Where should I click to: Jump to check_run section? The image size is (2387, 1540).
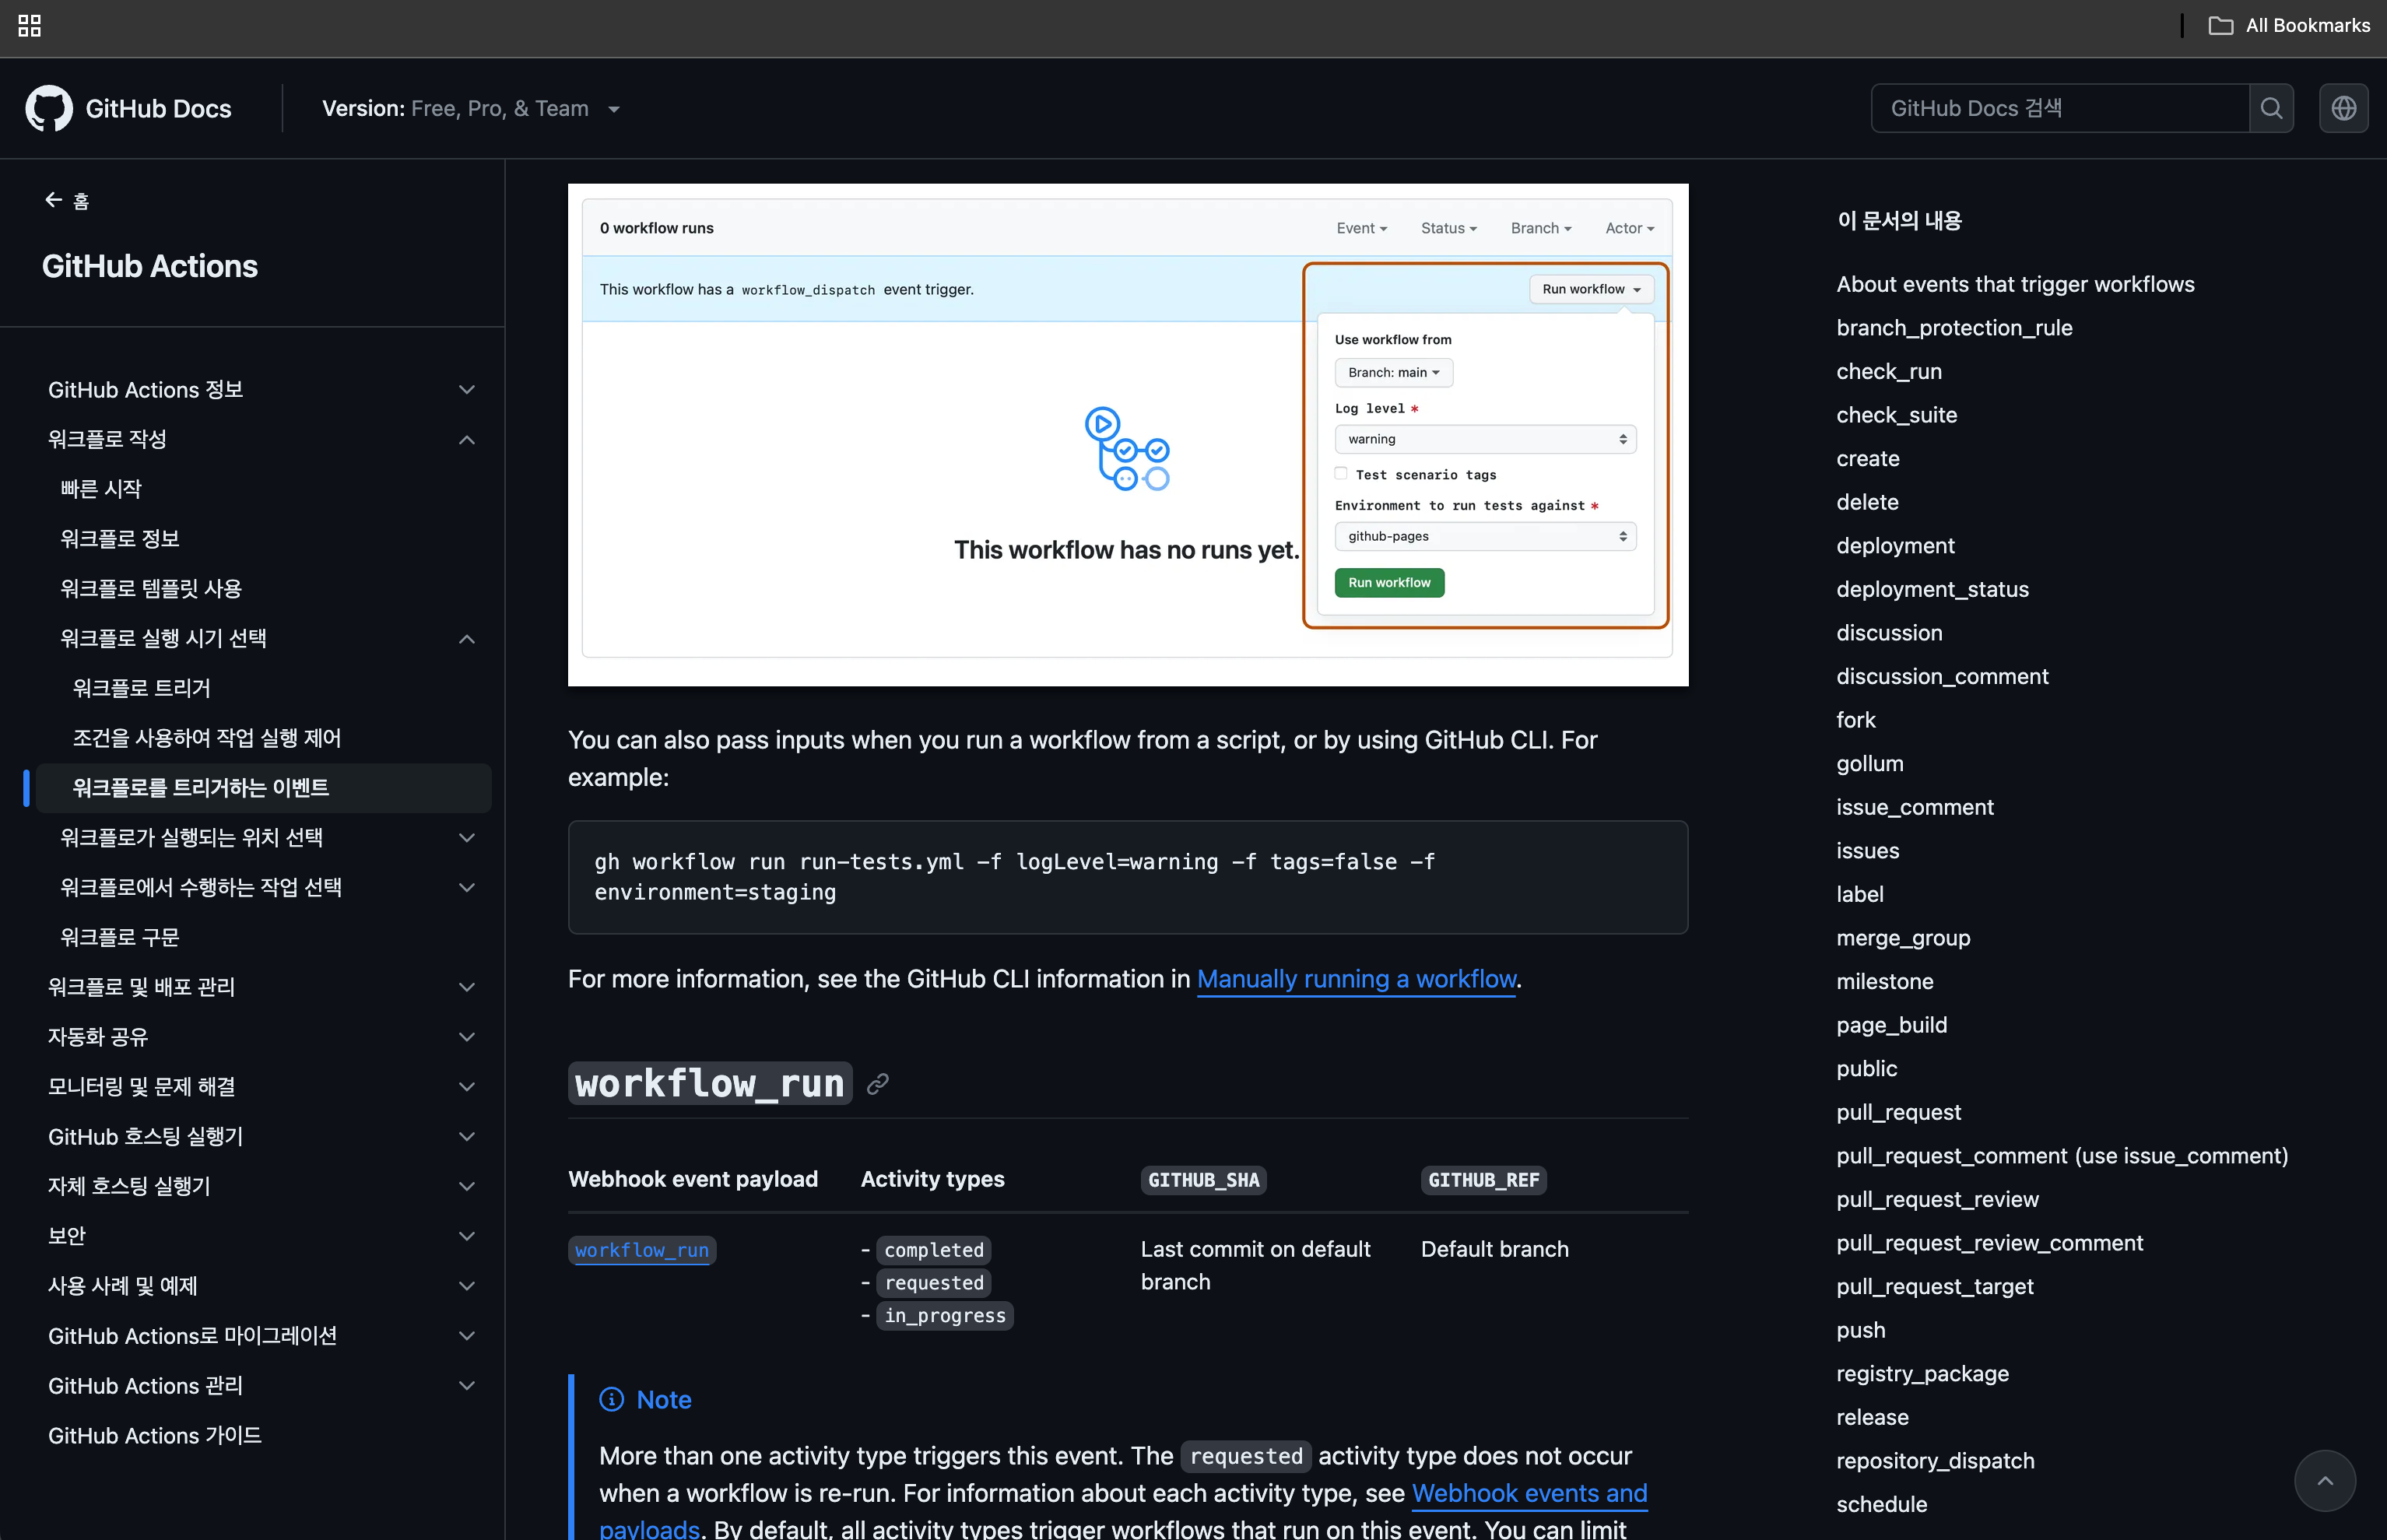[1889, 372]
